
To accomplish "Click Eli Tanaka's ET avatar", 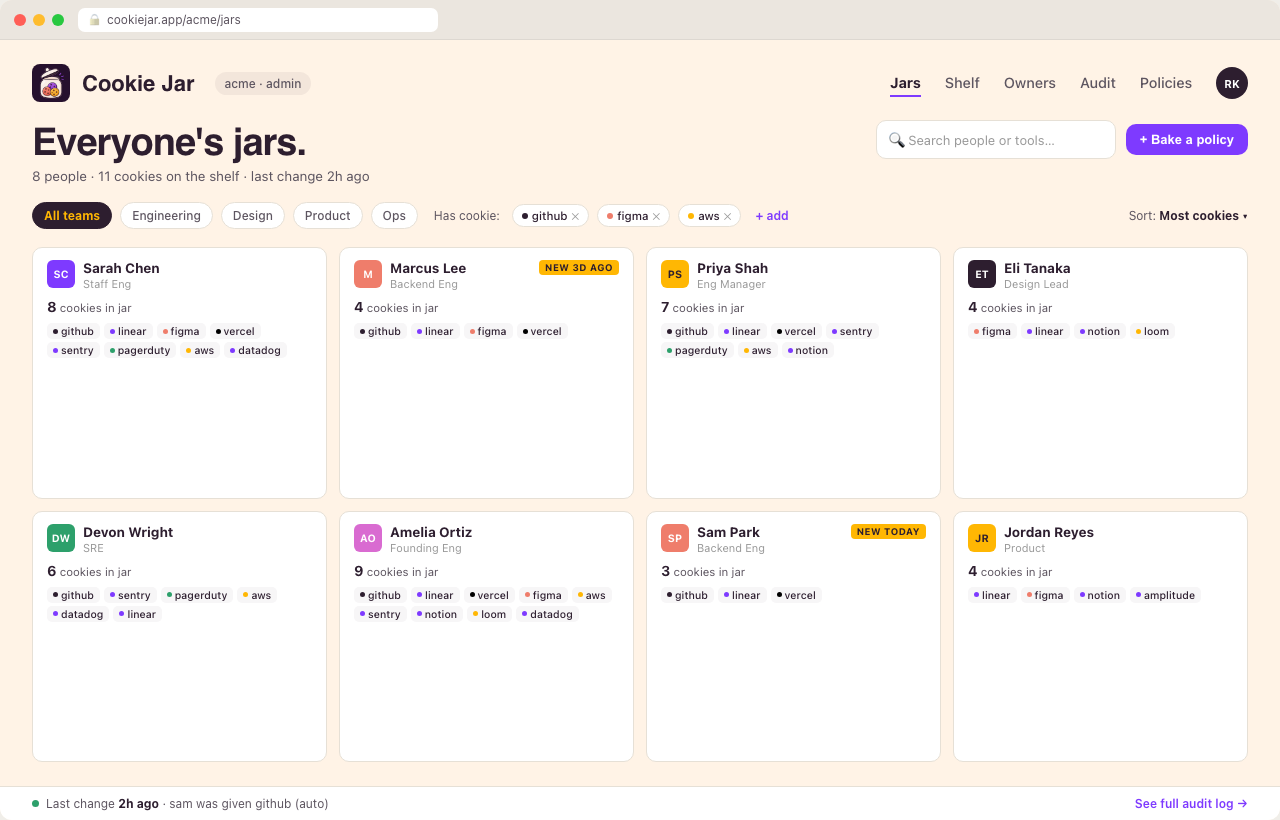I will click(x=982, y=274).
